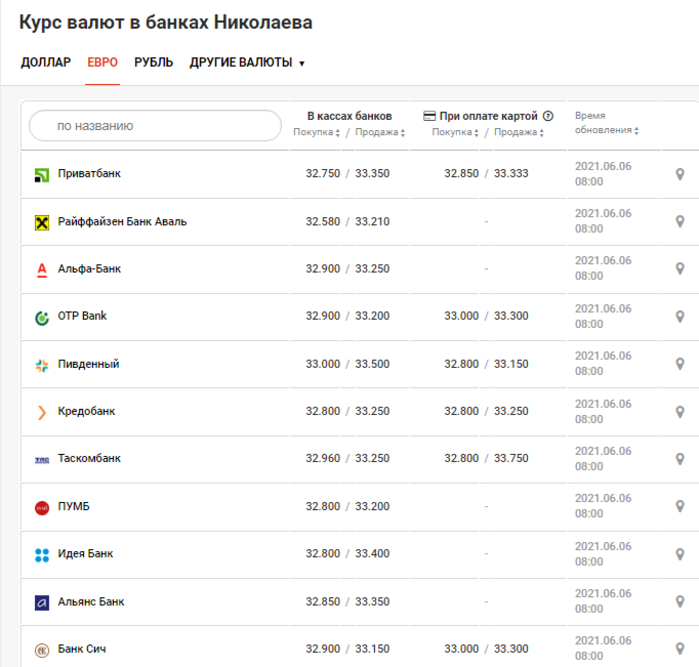Switch to the РУБЛЬ tab
Image resolution: width=699 pixels, height=667 pixels.
(153, 62)
